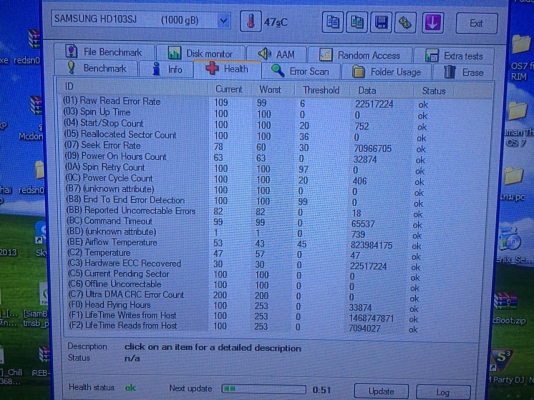This screenshot has height=400, width=534.
Task: Select the (09) Power On Hours Count row
Action: [x=244, y=157]
